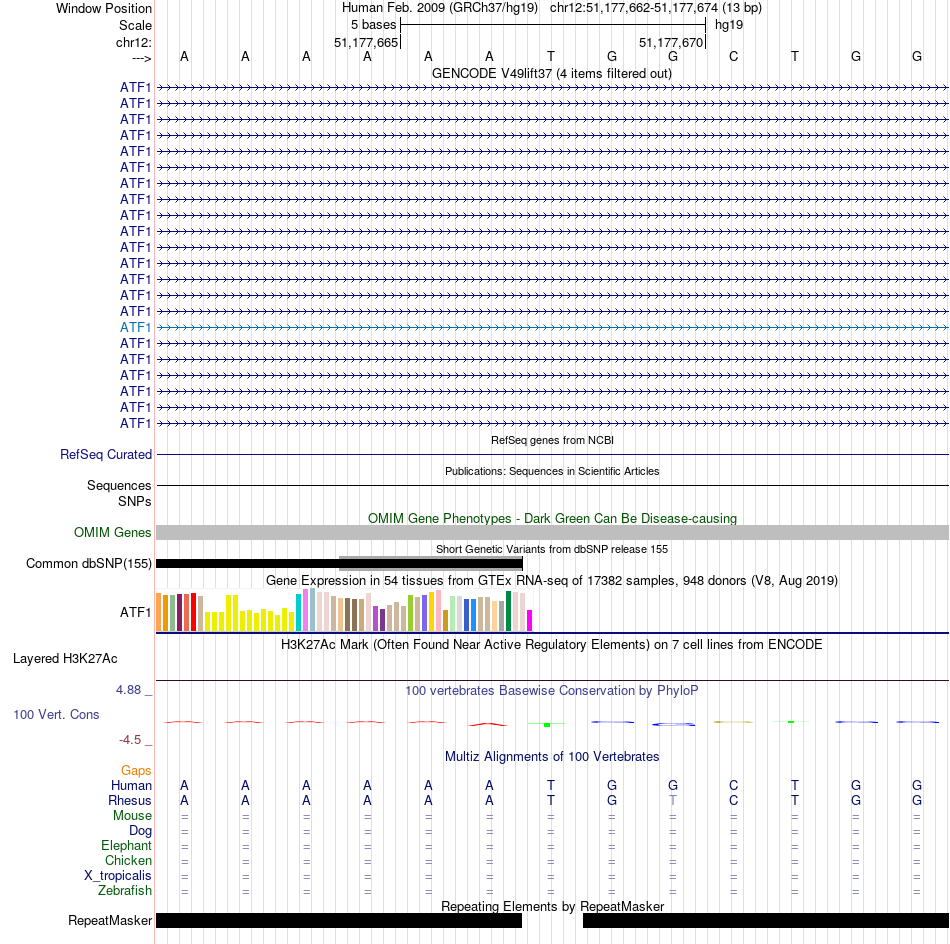Image resolution: width=950 pixels, height=944 pixels.
Task: Click the dark green bar in GTEx chart
Action: (x=508, y=611)
